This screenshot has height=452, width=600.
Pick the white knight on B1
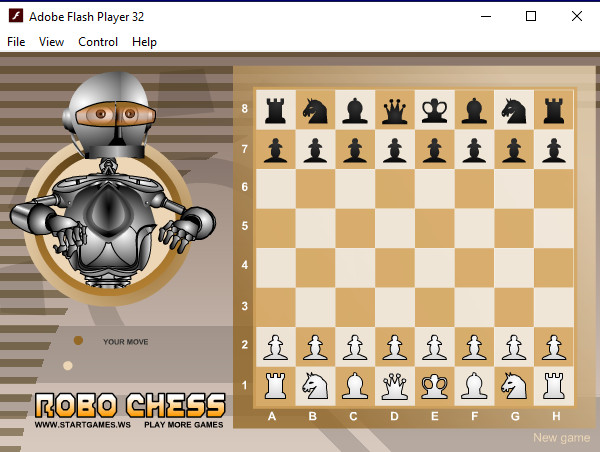315,386
